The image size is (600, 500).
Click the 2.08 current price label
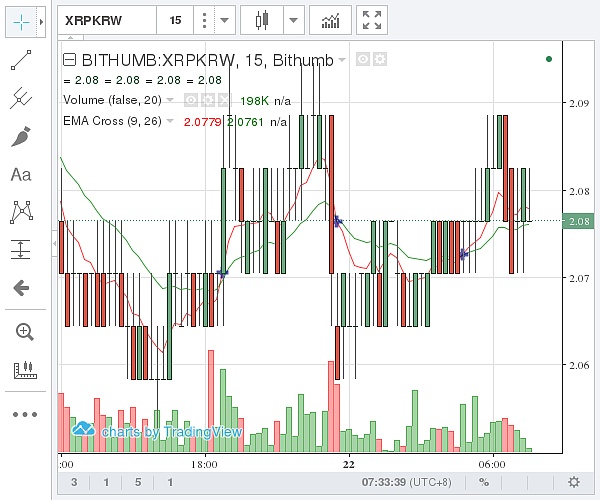578,221
